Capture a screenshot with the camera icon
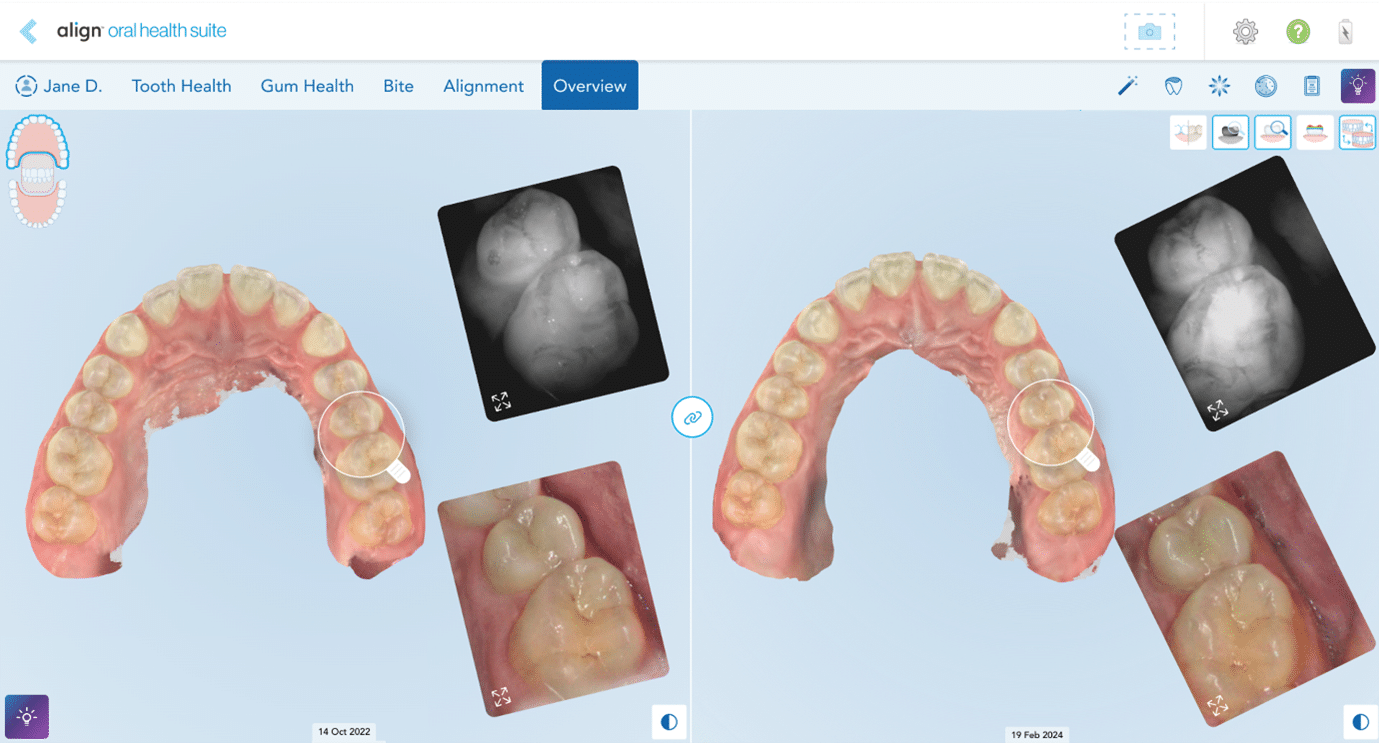 coord(1149,32)
